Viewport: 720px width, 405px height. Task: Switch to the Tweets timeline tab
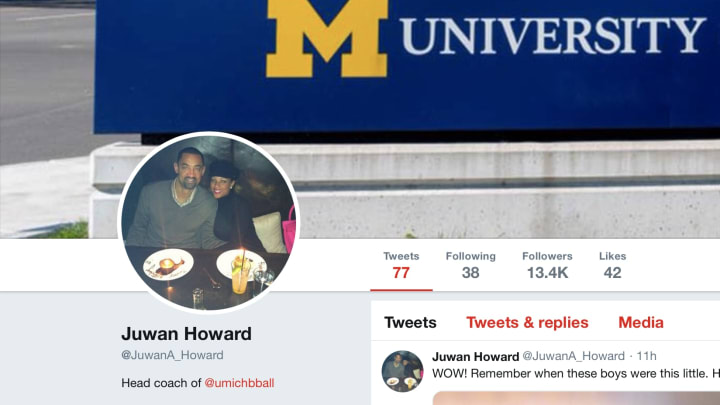[x=410, y=322]
